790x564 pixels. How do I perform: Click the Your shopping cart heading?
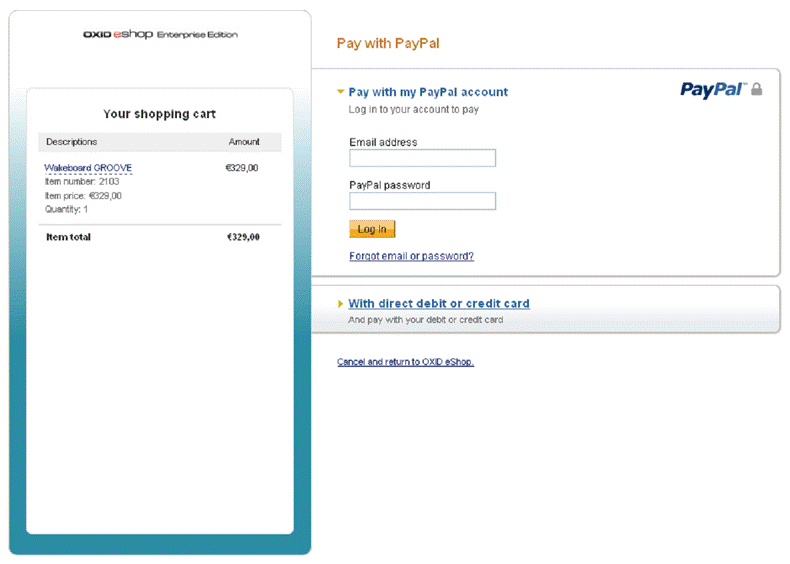[160, 114]
